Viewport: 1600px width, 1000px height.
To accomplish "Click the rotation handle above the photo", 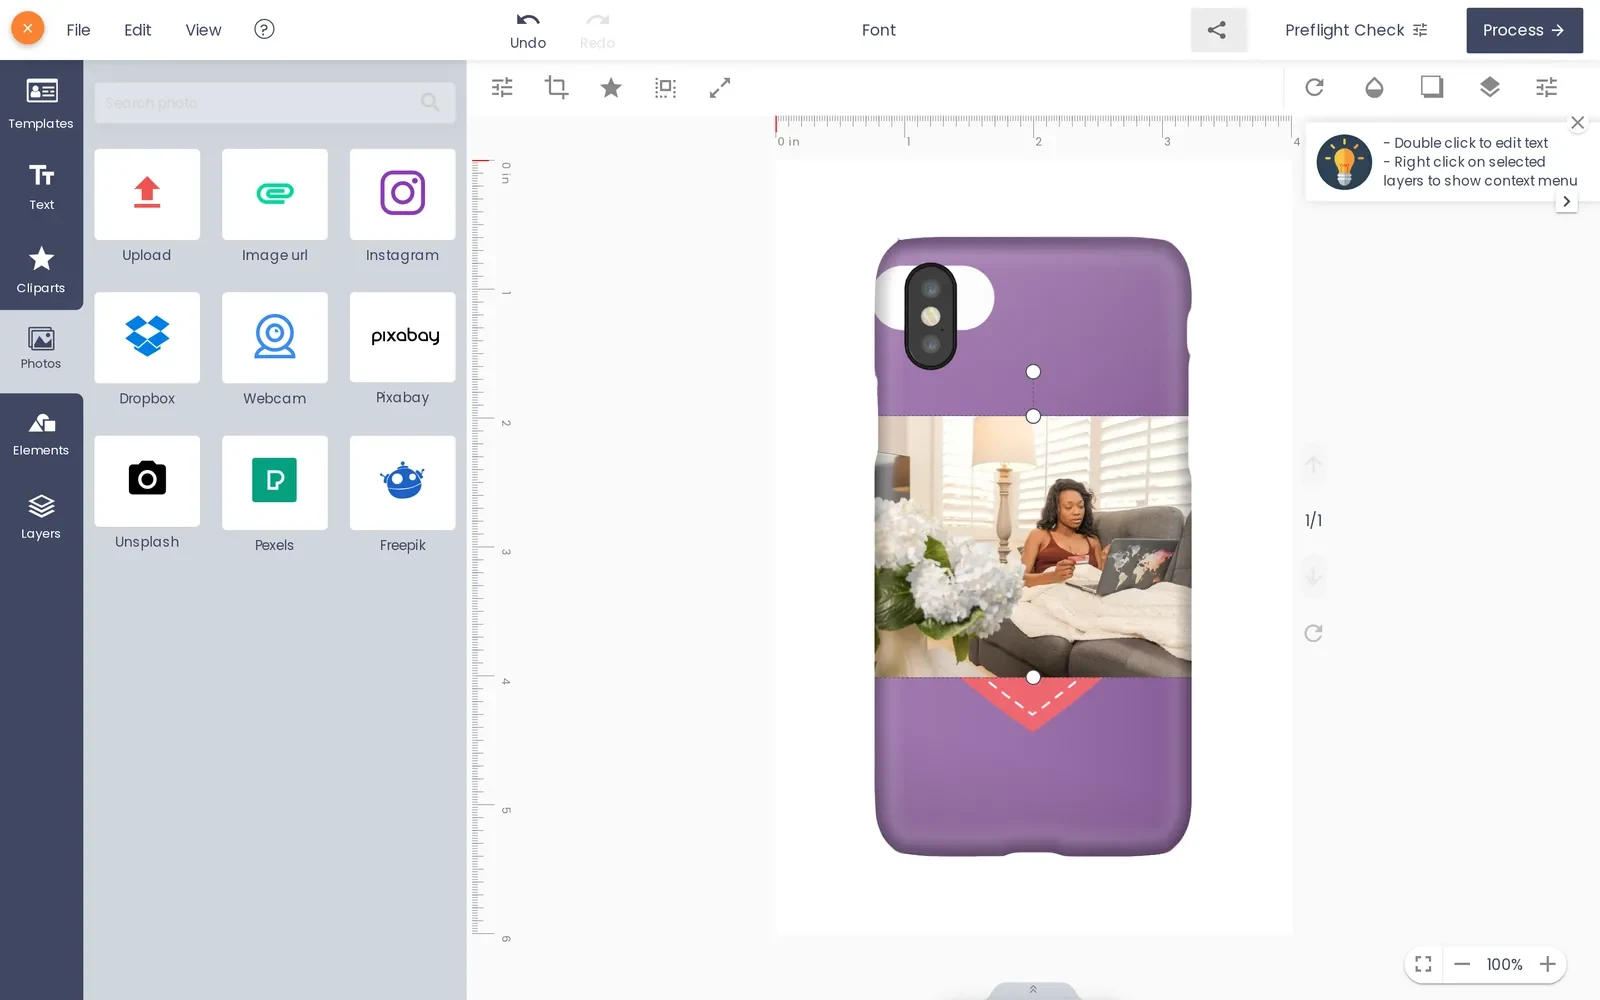I will point(1033,372).
